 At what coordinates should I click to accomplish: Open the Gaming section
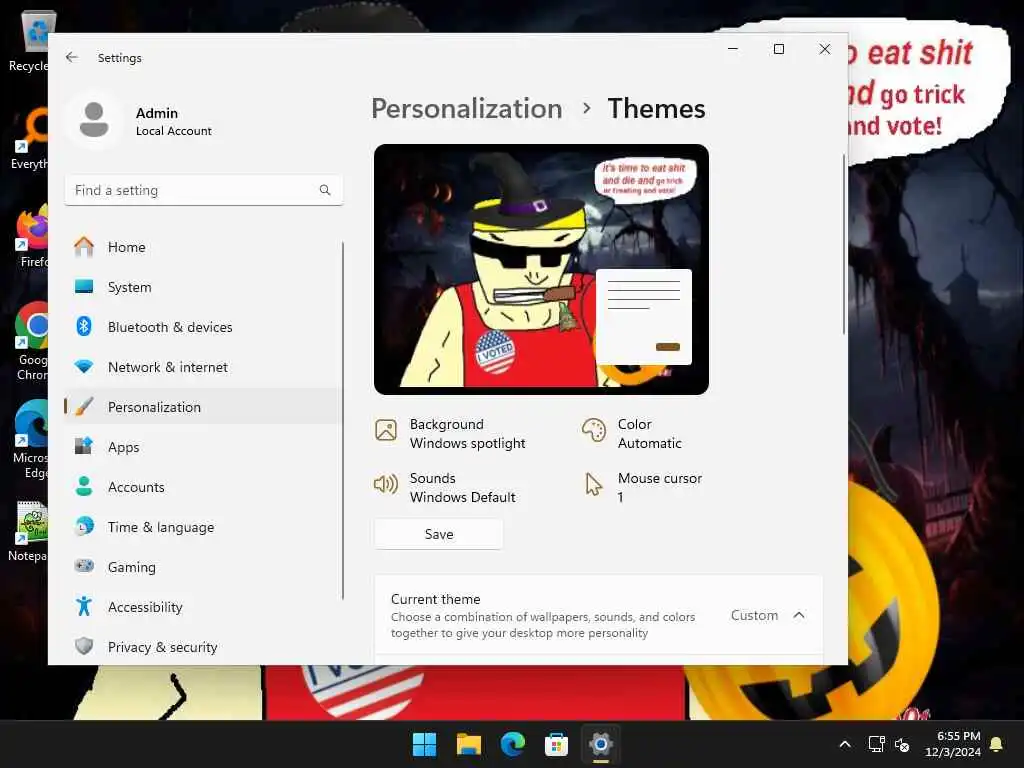click(x=204, y=567)
